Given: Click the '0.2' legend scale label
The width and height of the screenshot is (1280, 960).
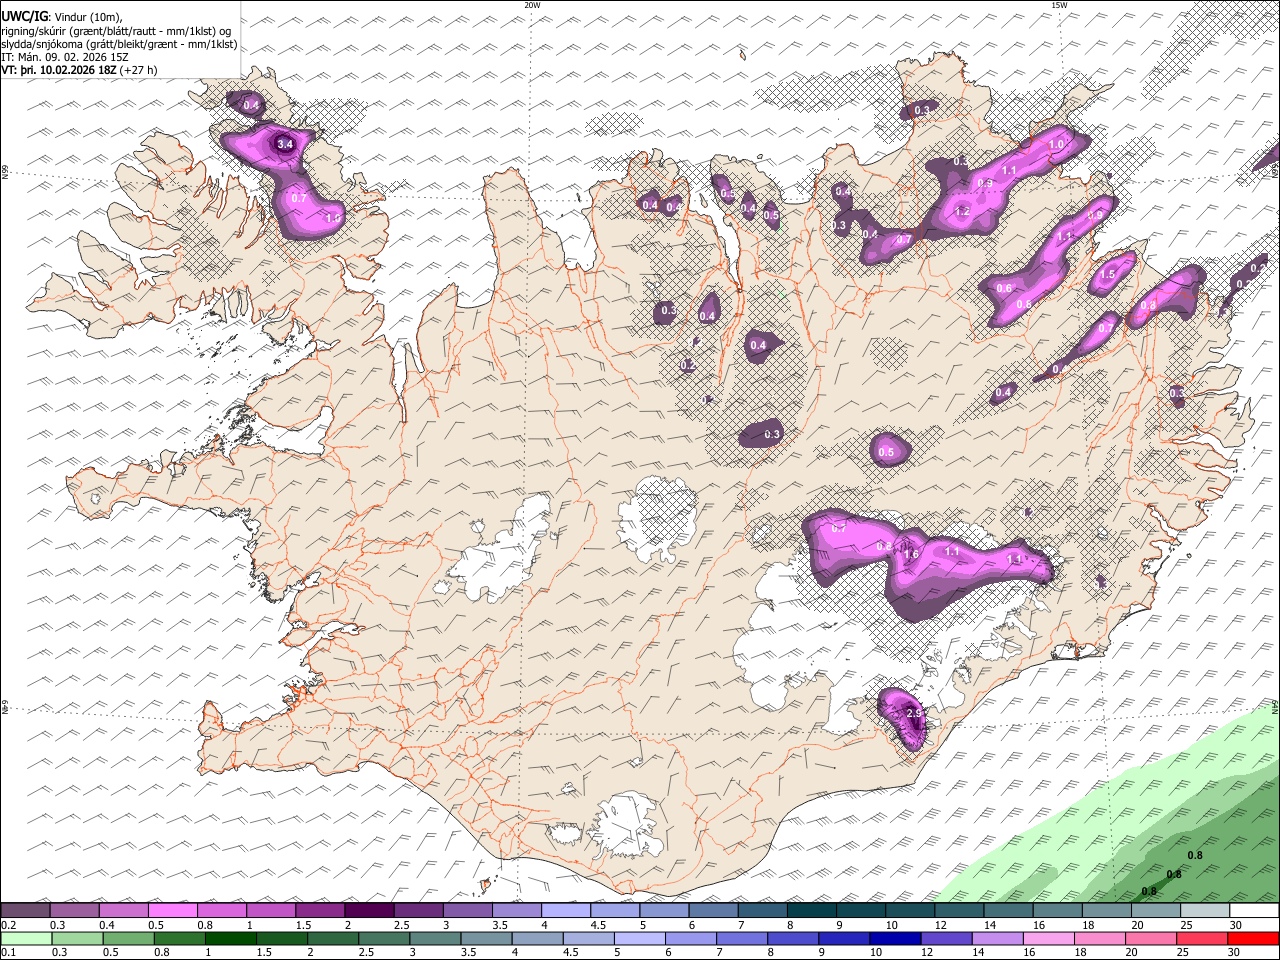Looking at the screenshot, I should [8, 925].
